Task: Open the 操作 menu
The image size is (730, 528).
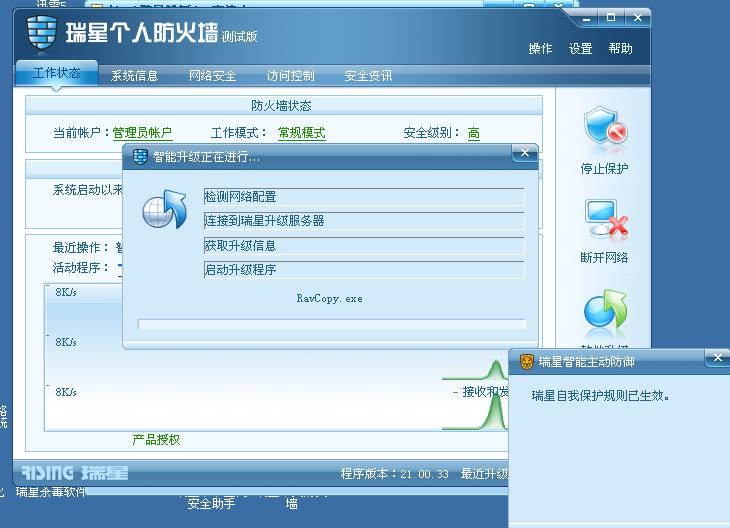Action: coord(540,48)
